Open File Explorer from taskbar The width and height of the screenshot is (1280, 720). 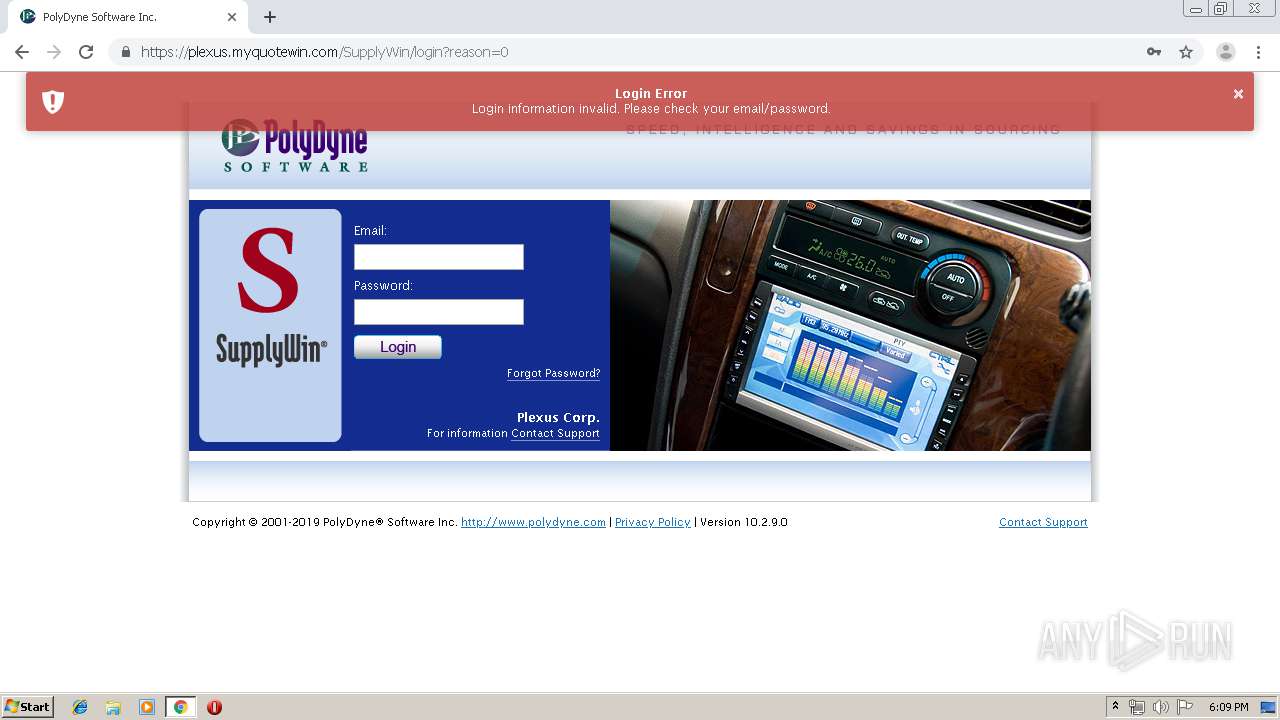[x=113, y=707]
